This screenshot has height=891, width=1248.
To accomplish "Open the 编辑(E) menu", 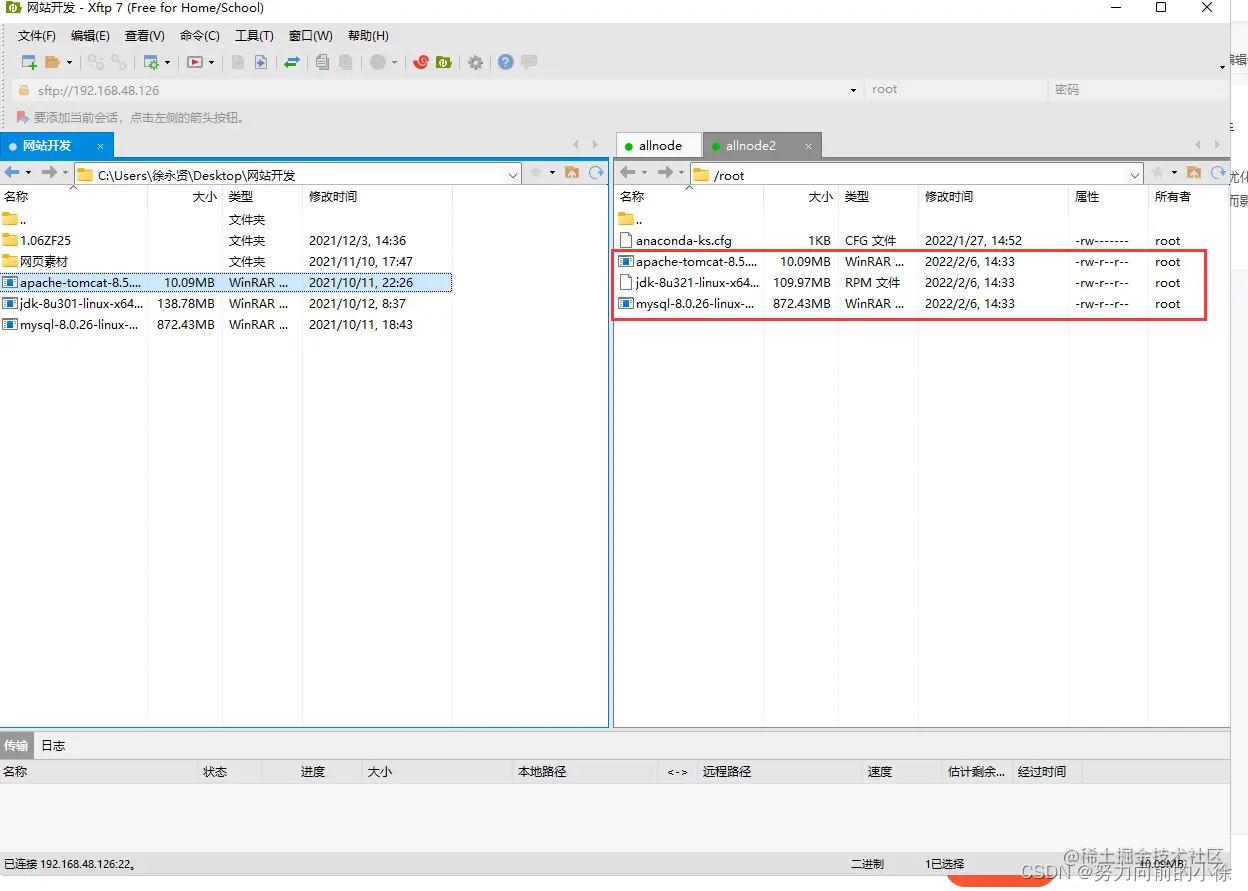I will point(90,35).
